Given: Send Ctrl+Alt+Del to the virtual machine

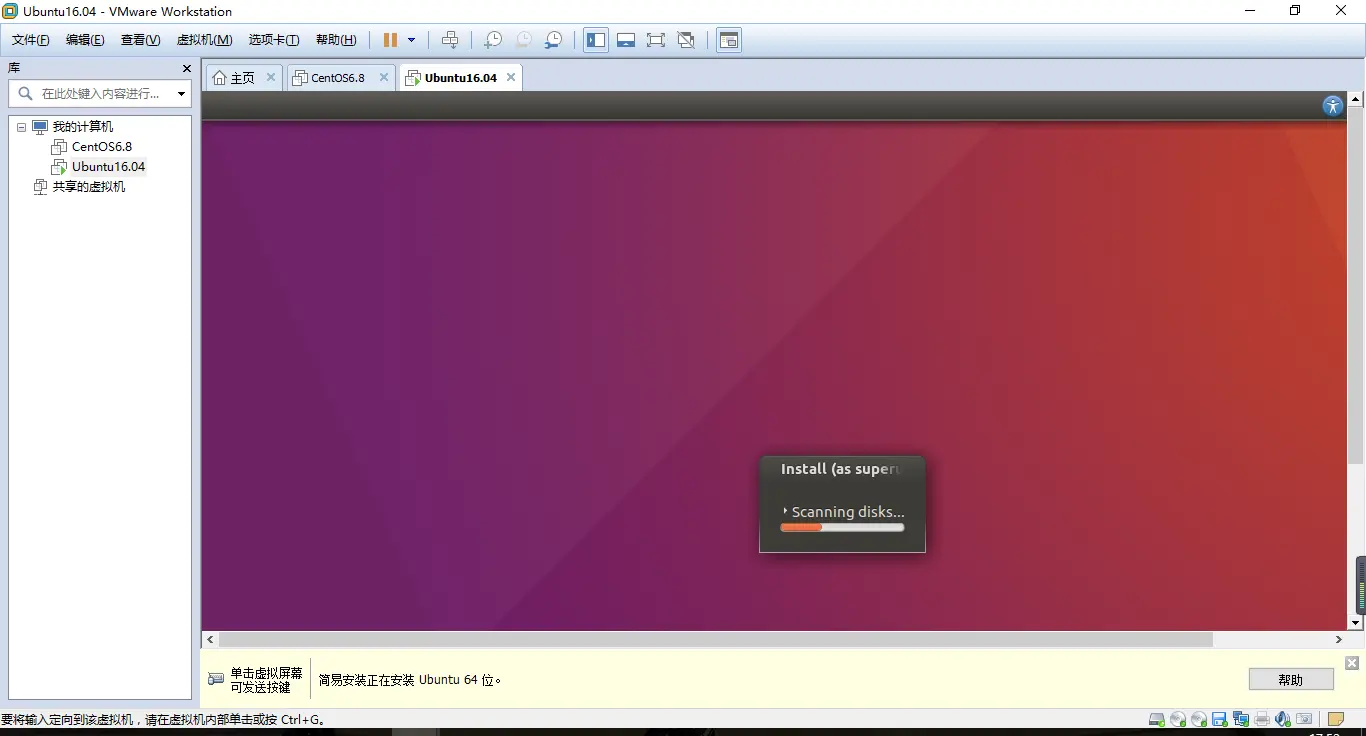Looking at the screenshot, I should [450, 40].
